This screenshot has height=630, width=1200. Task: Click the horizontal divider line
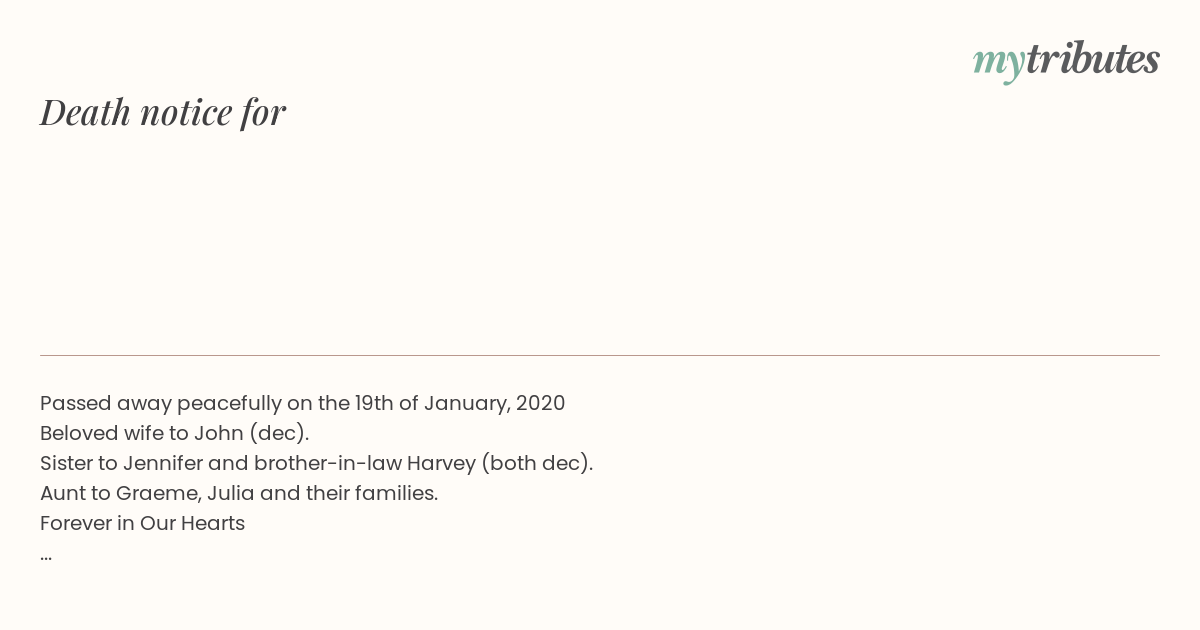pyautogui.click(x=600, y=355)
